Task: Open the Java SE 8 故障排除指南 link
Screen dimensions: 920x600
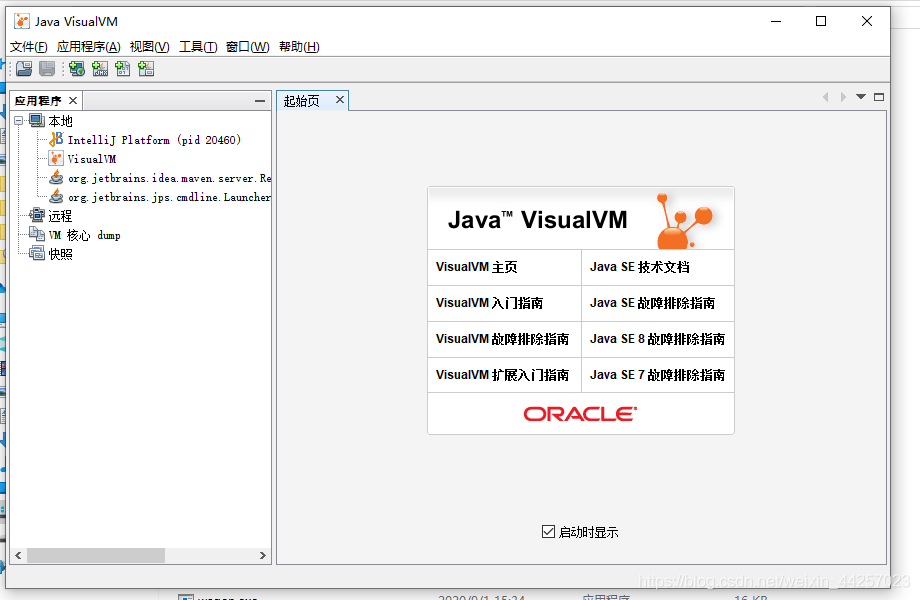Action: pyautogui.click(x=658, y=339)
